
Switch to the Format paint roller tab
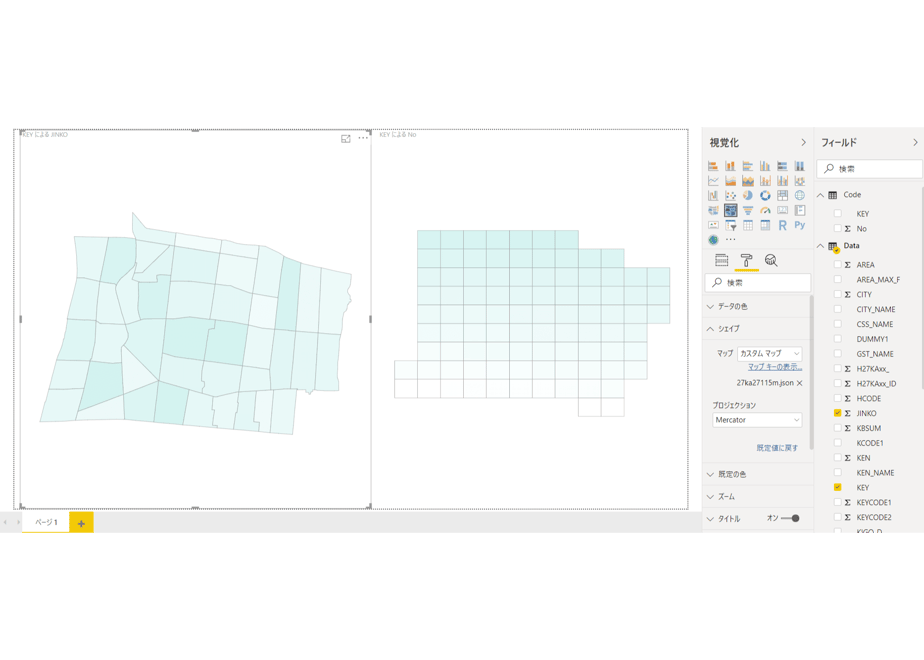click(746, 260)
